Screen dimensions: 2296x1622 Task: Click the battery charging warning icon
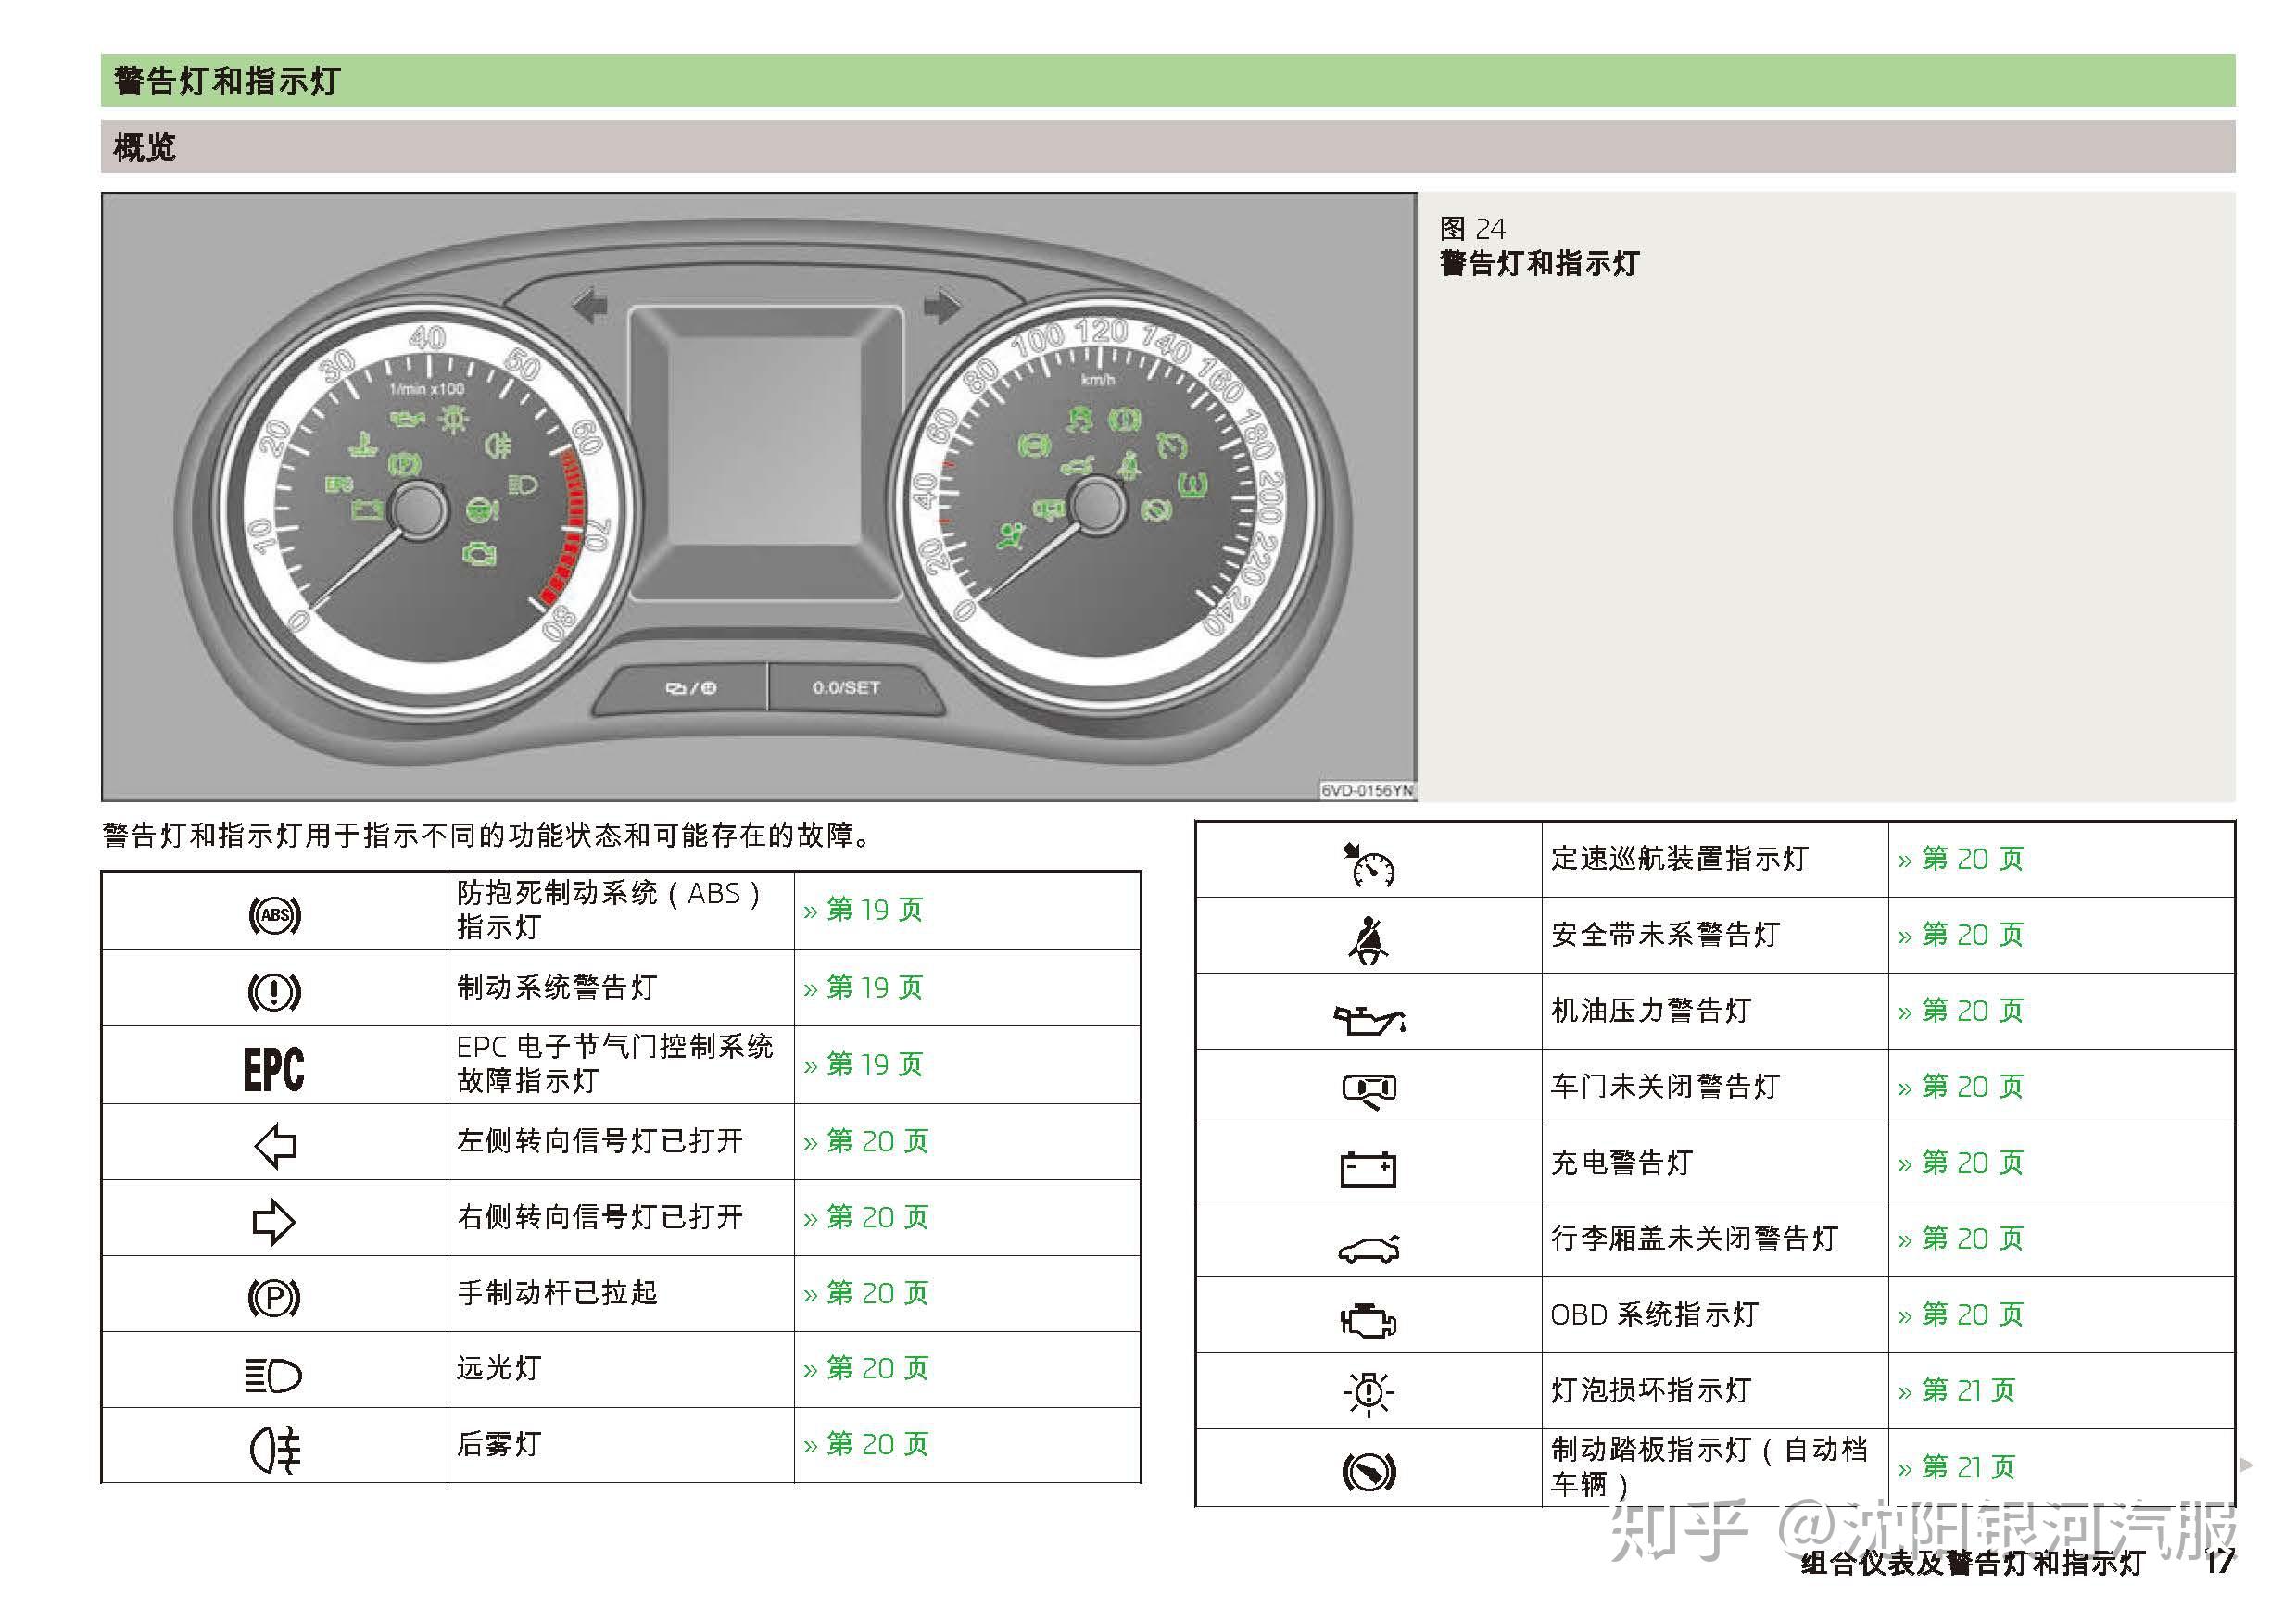1369,1168
